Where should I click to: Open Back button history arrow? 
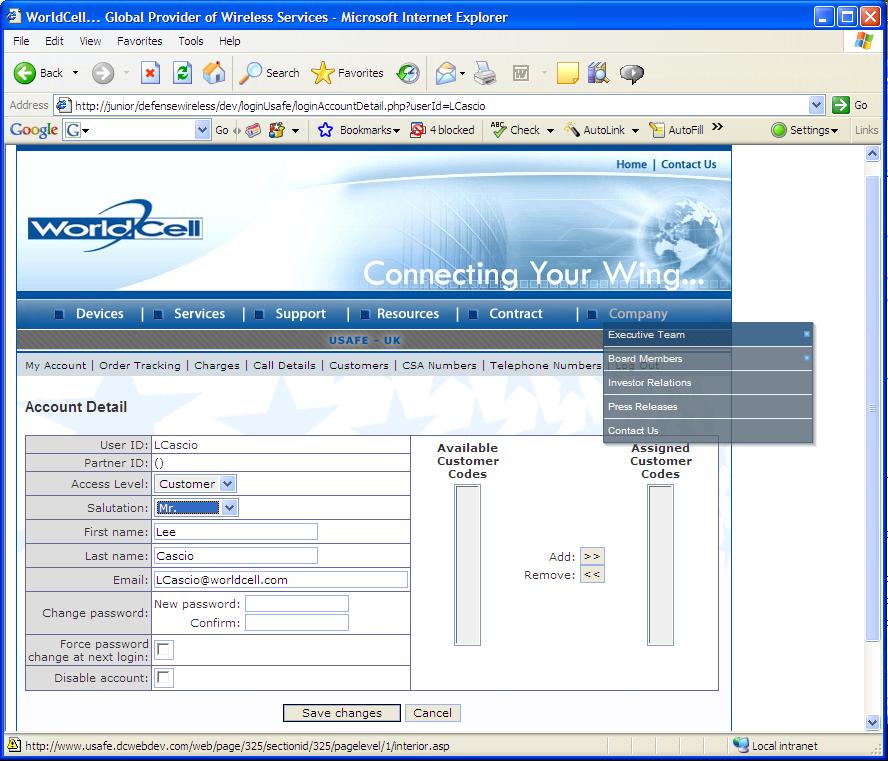75,73
